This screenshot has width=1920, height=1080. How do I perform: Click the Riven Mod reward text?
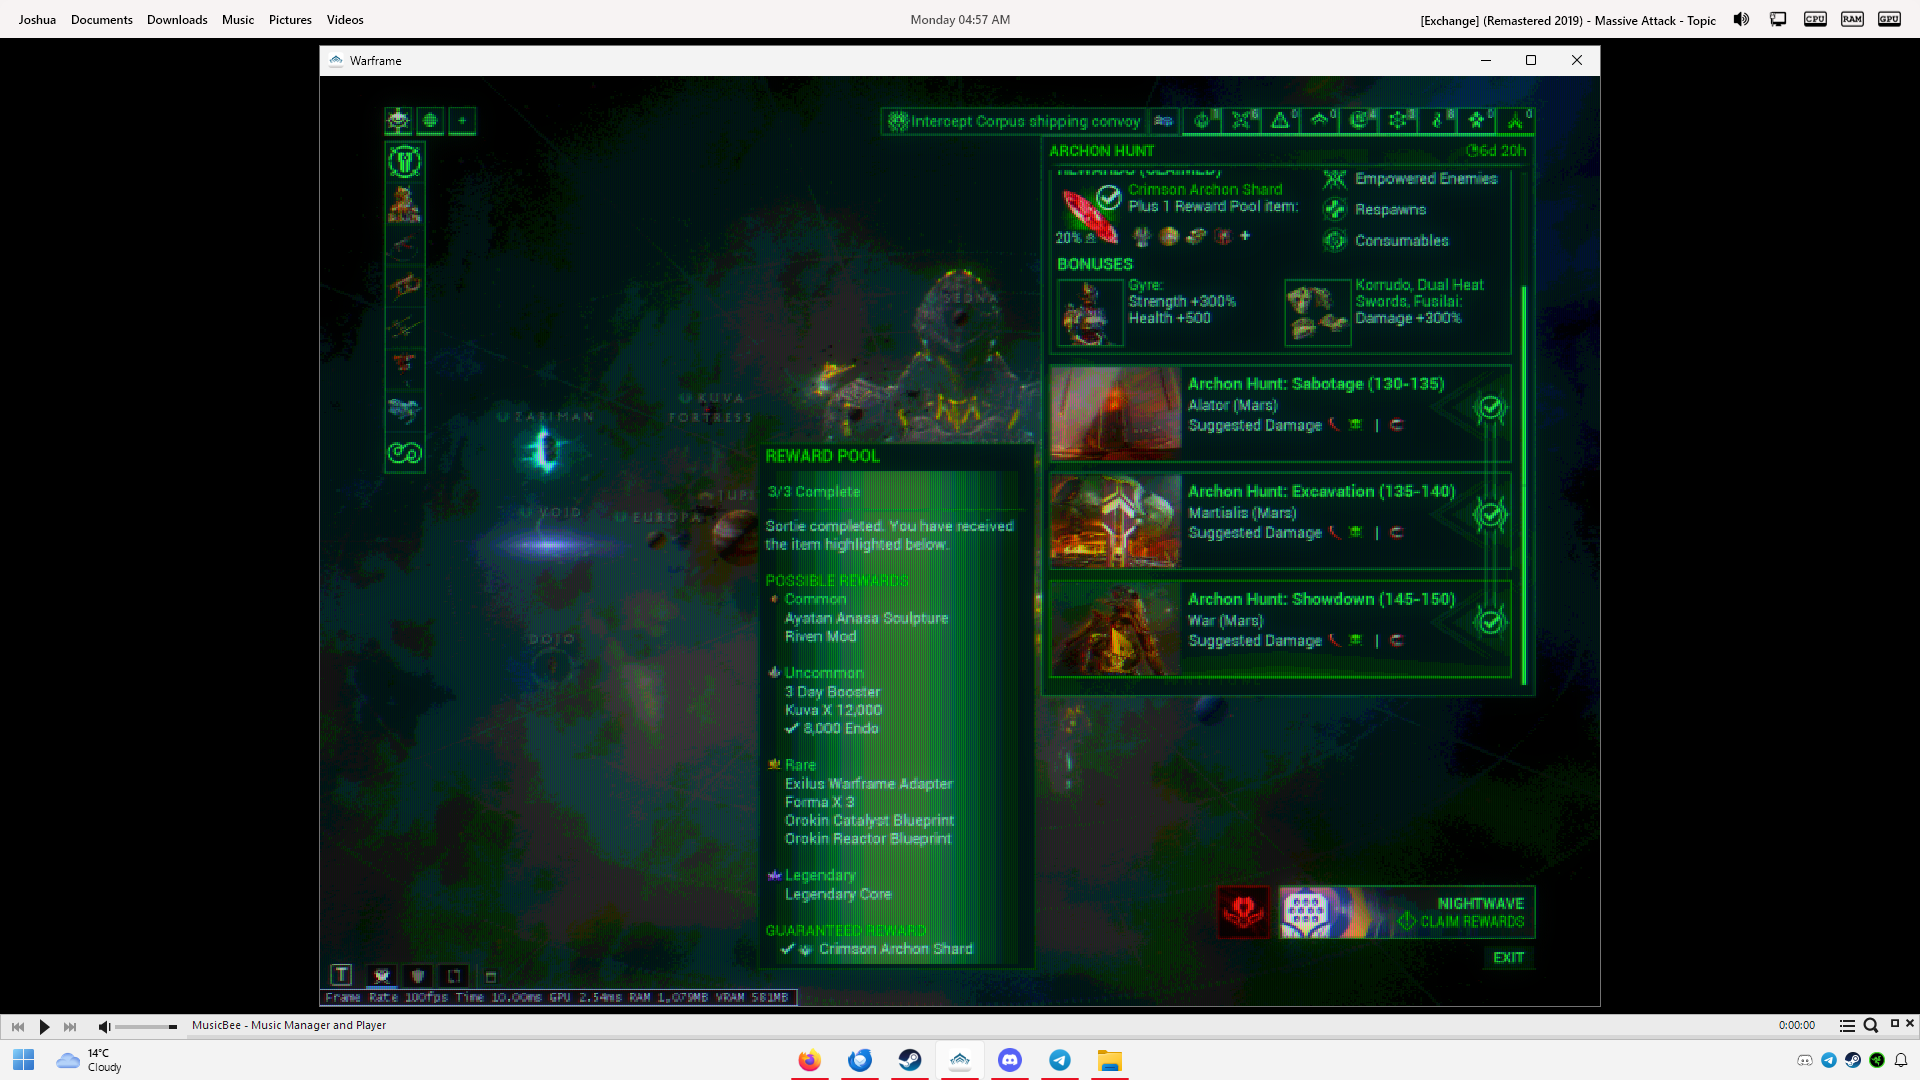[x=820, y=636]
